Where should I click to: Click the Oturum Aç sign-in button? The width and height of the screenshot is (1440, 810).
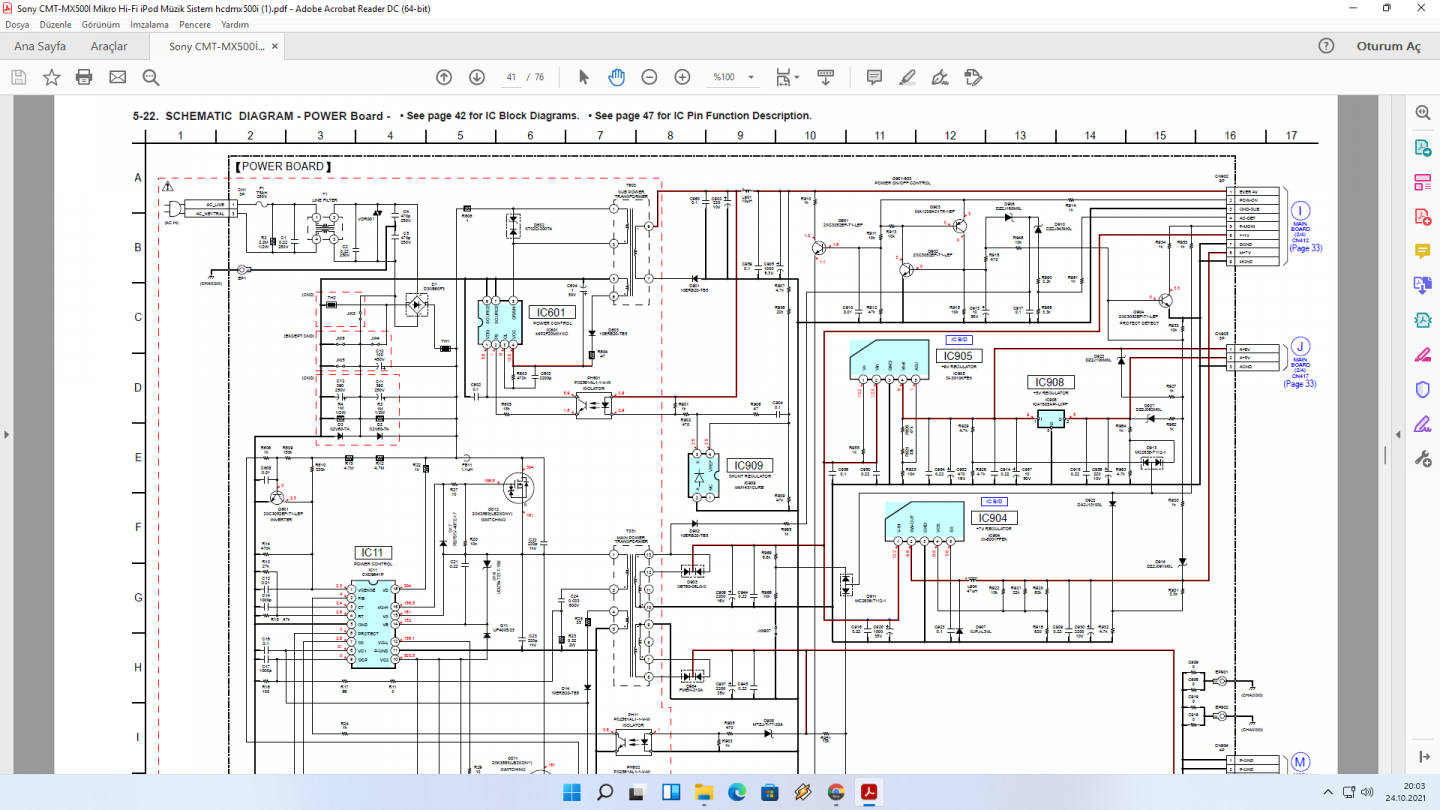(1388, 47)
